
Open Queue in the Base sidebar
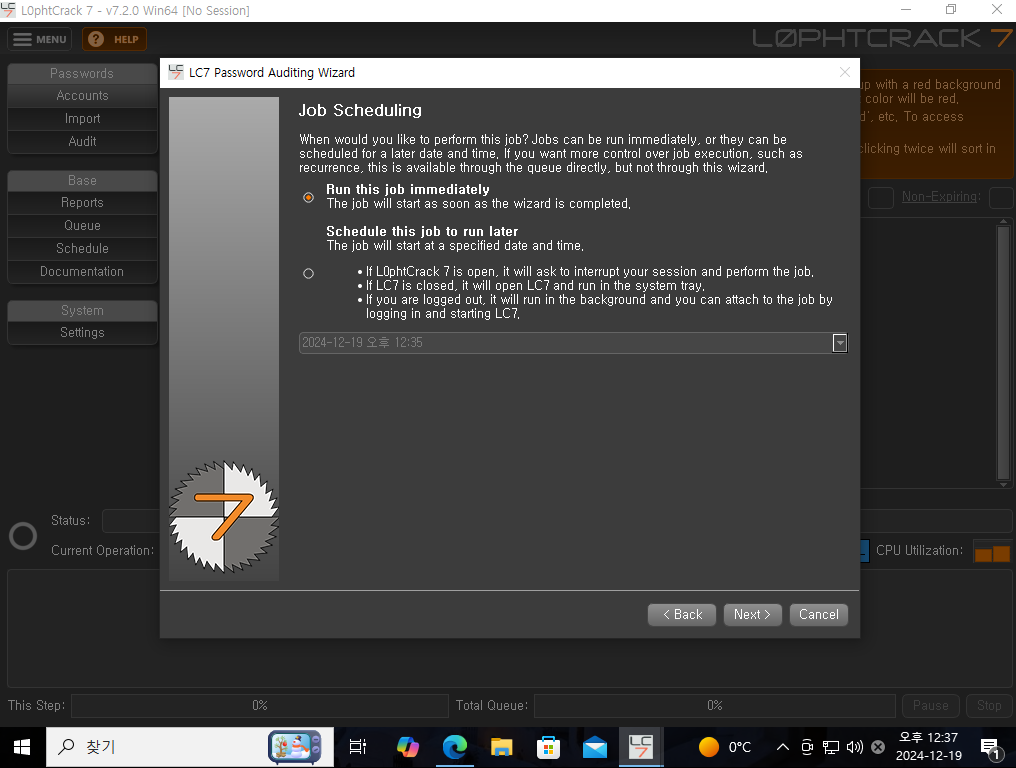tap(82, 226)
